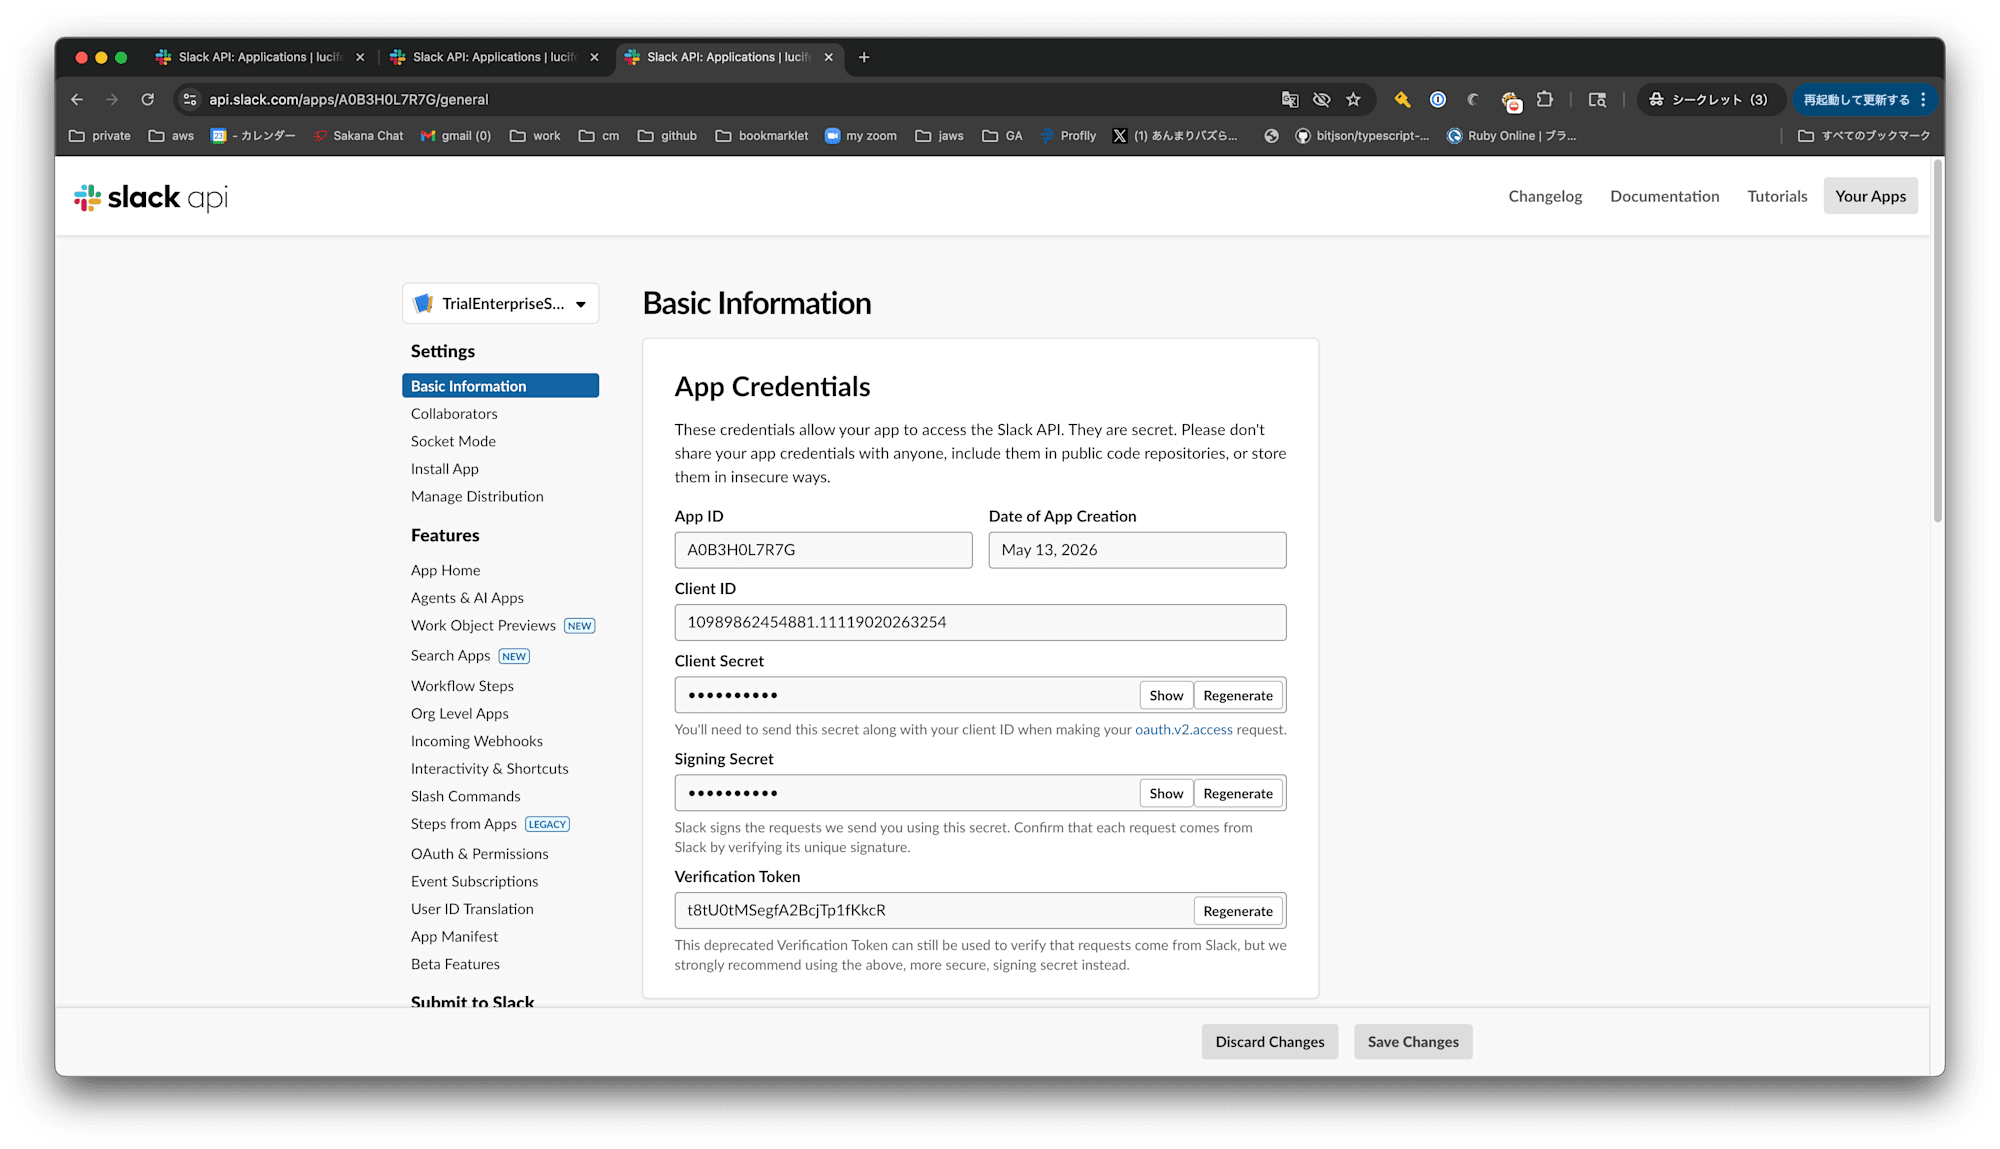Regenerate the Client Secret
2000x1149 pixels.
click(x=1238, y=696)
